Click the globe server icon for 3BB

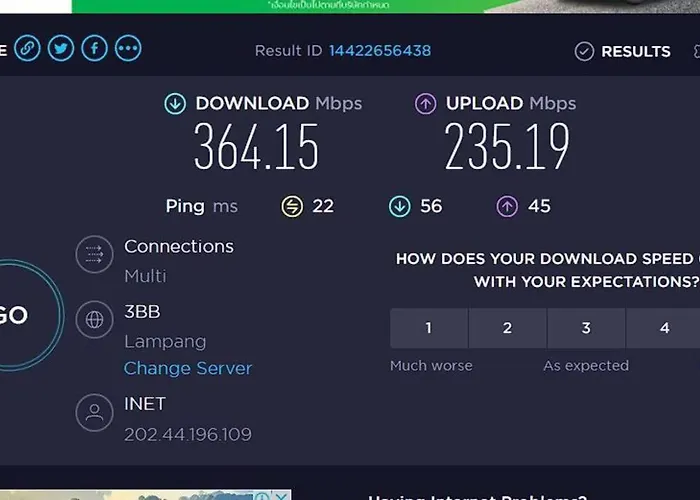94,320
